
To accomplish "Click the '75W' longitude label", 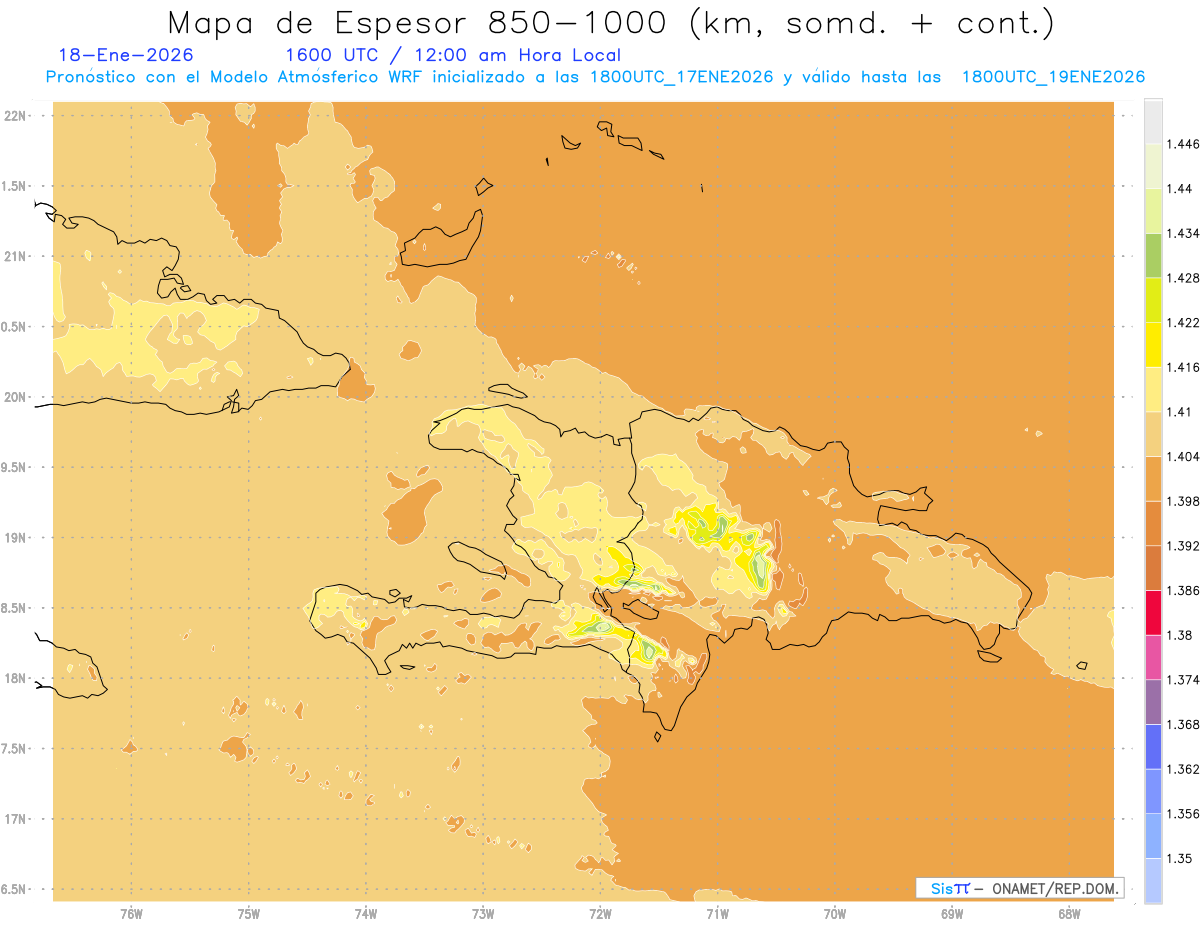I will pyautogui.click(x=249, y=914).
